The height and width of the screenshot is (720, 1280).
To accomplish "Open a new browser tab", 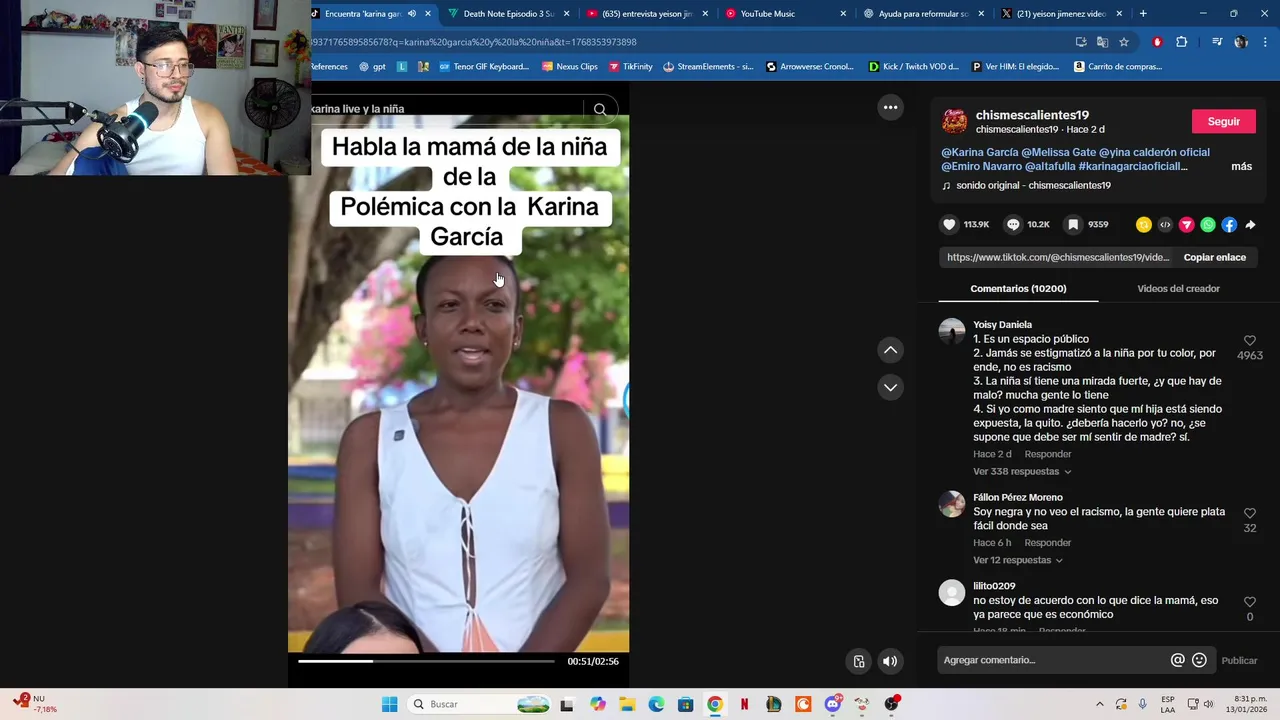I will pos(1143,14).
